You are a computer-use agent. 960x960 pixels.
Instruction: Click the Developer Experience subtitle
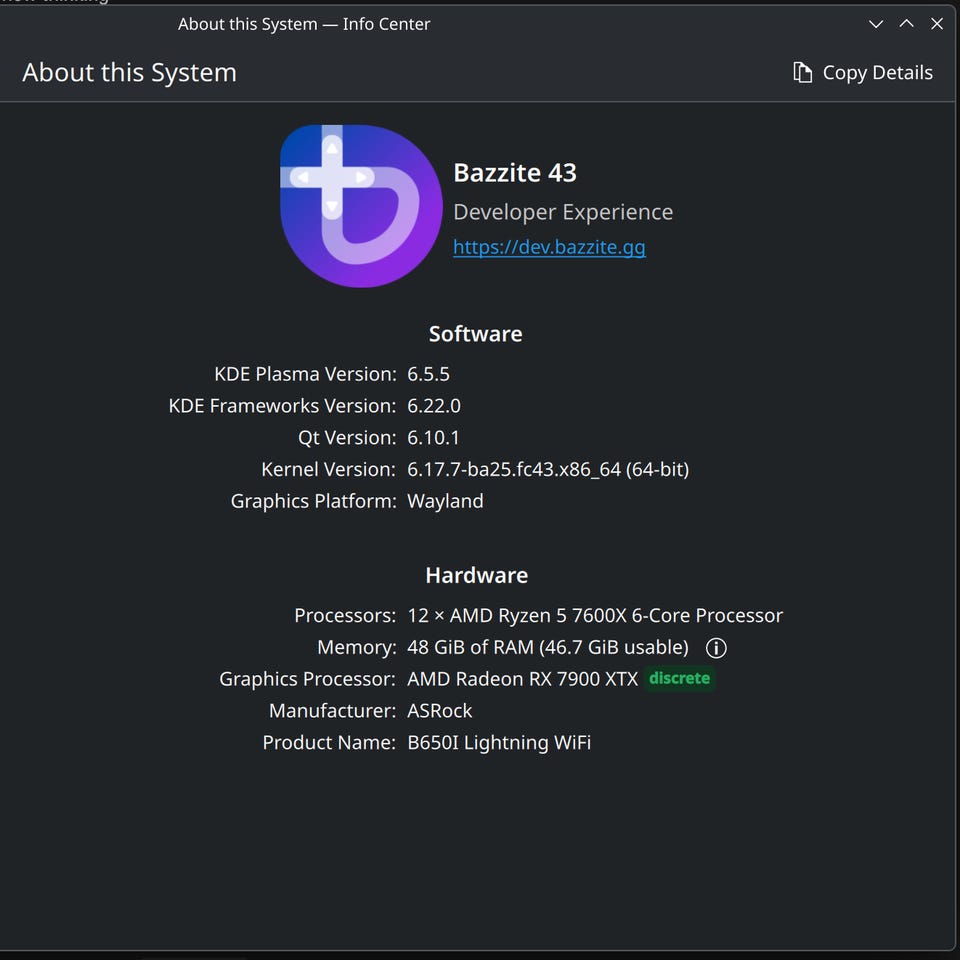[x=563, y=212]
